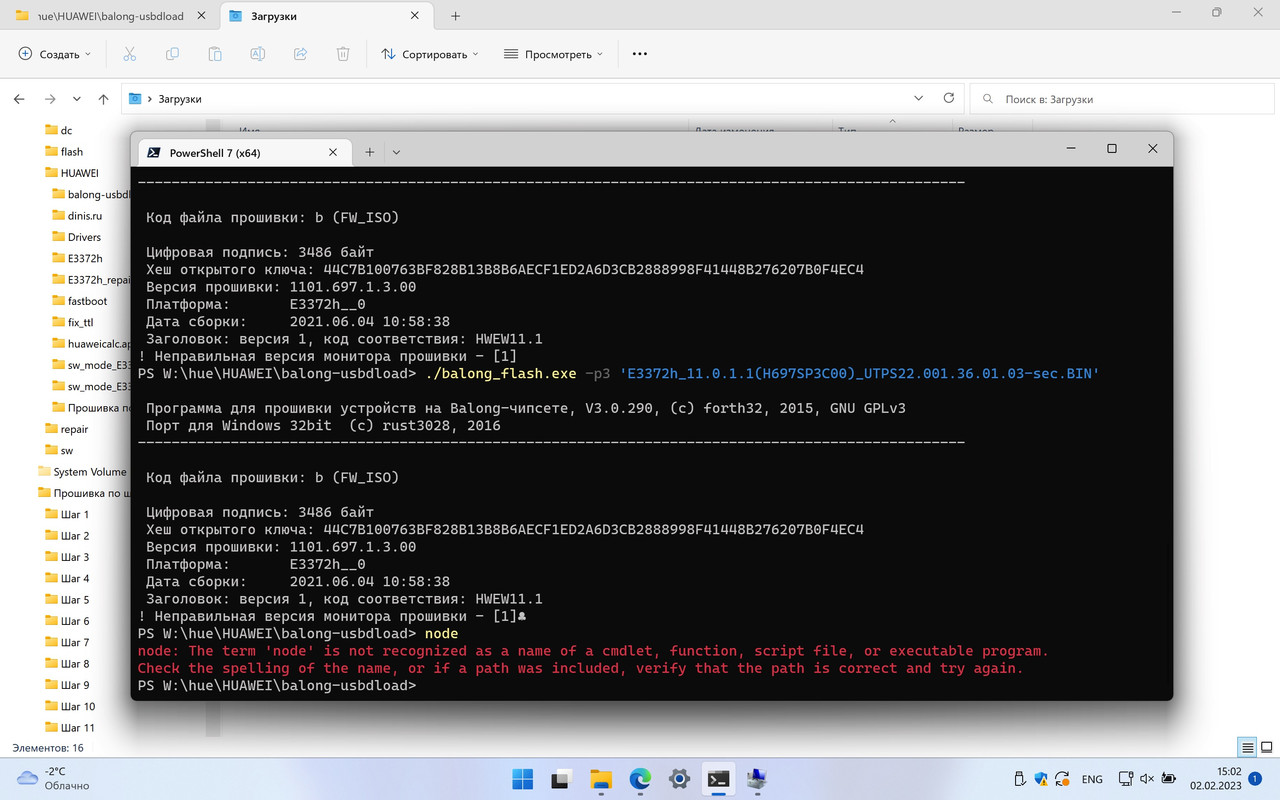Open the Просмотреть dropdown menu
1280x800 pixels.
tap(554, 54)
